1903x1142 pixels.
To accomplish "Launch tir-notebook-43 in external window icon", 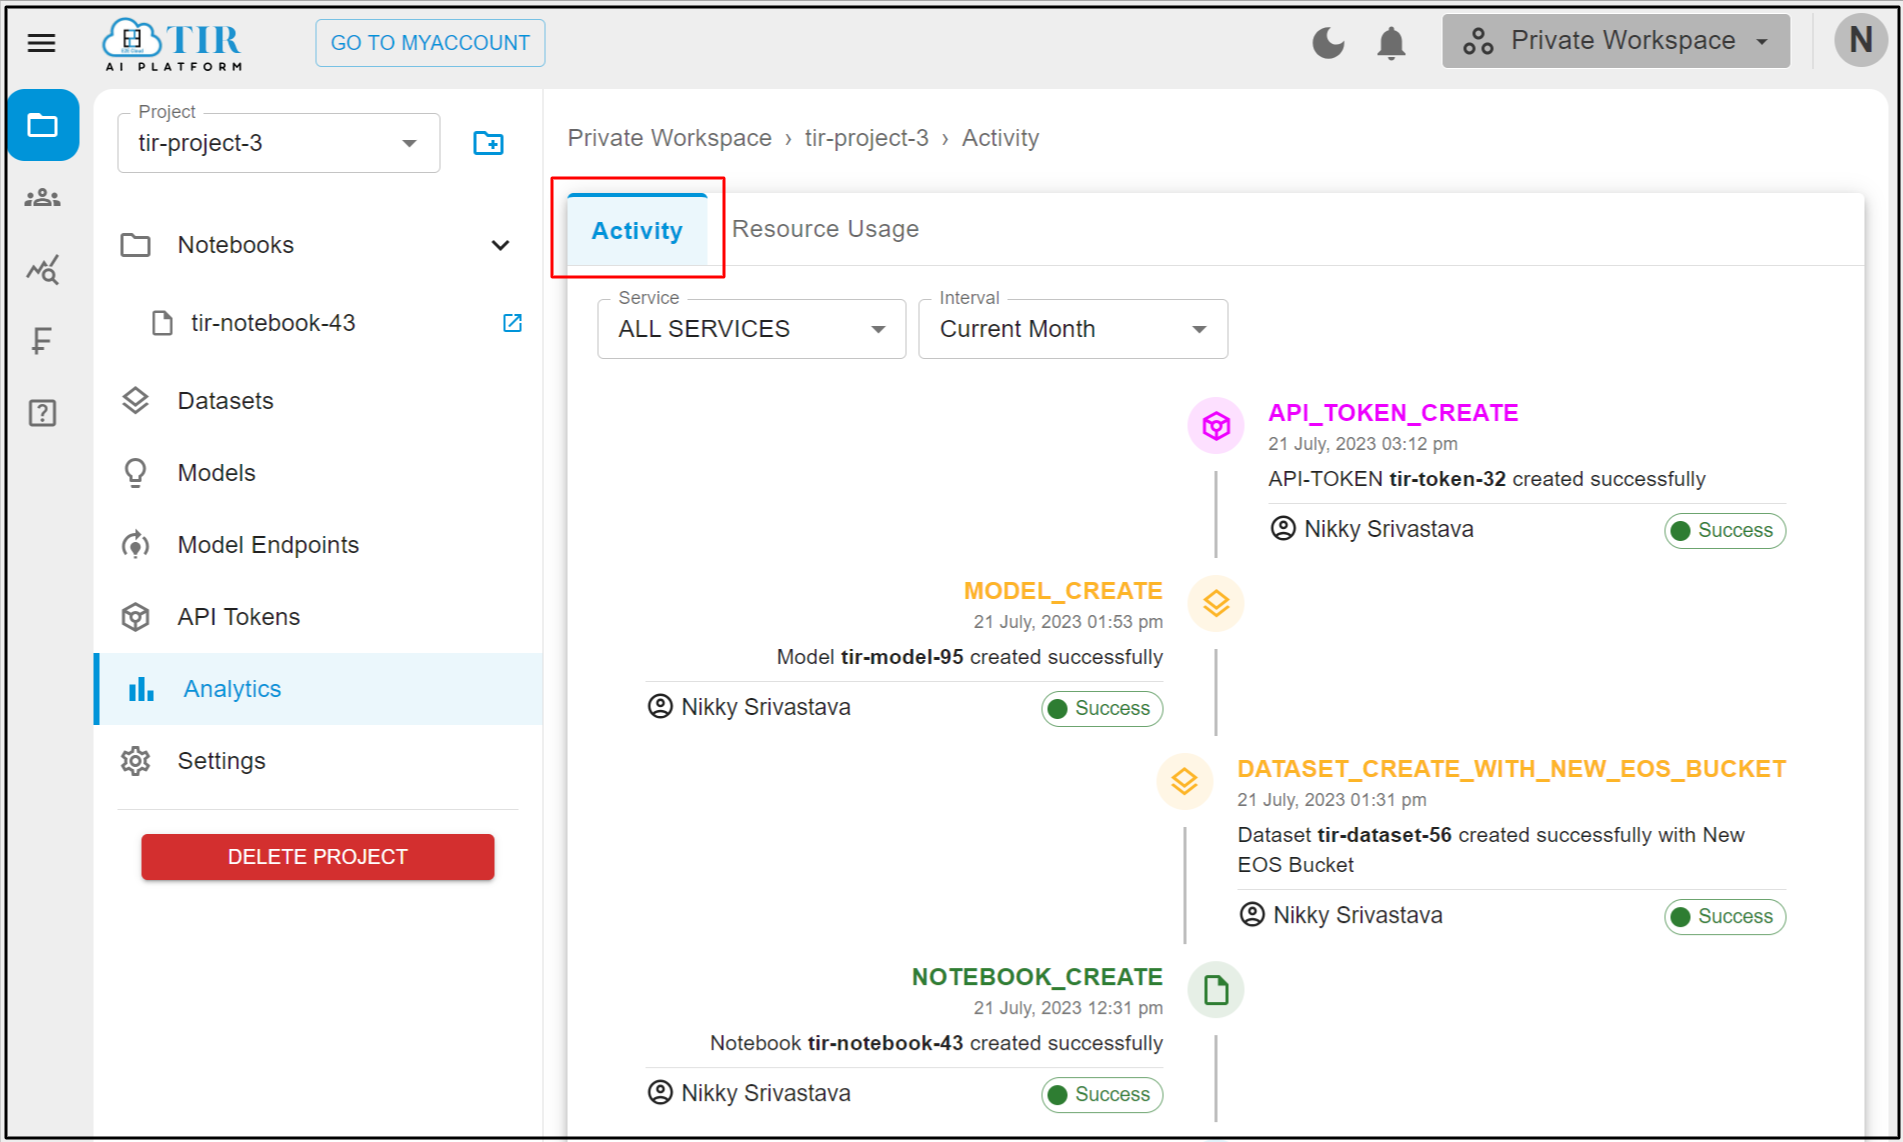I will click(512, 323).
